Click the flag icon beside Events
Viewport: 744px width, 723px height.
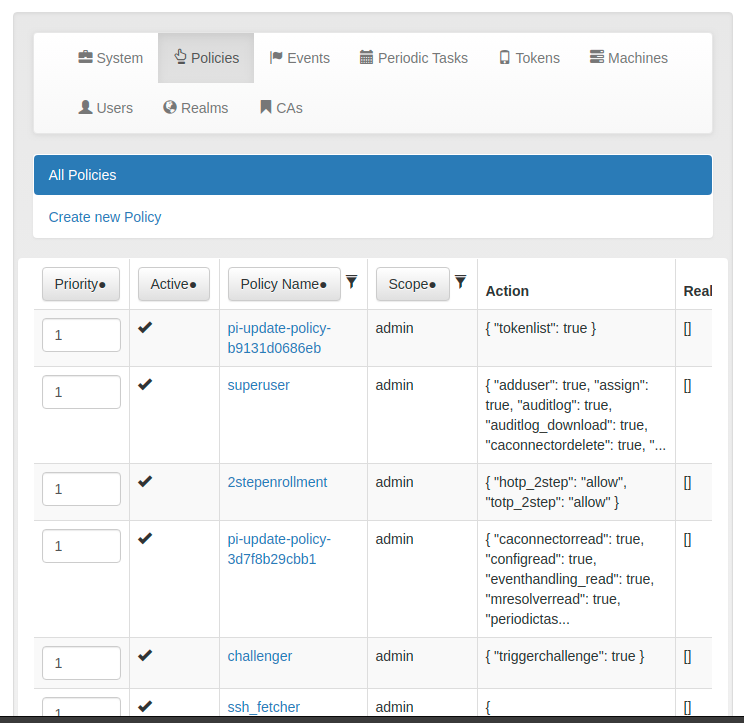276,57
